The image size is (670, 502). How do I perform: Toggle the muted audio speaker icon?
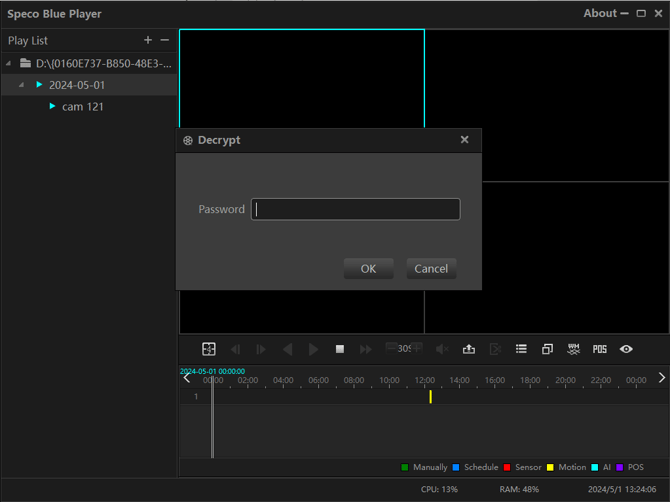[x=442, y=349]
